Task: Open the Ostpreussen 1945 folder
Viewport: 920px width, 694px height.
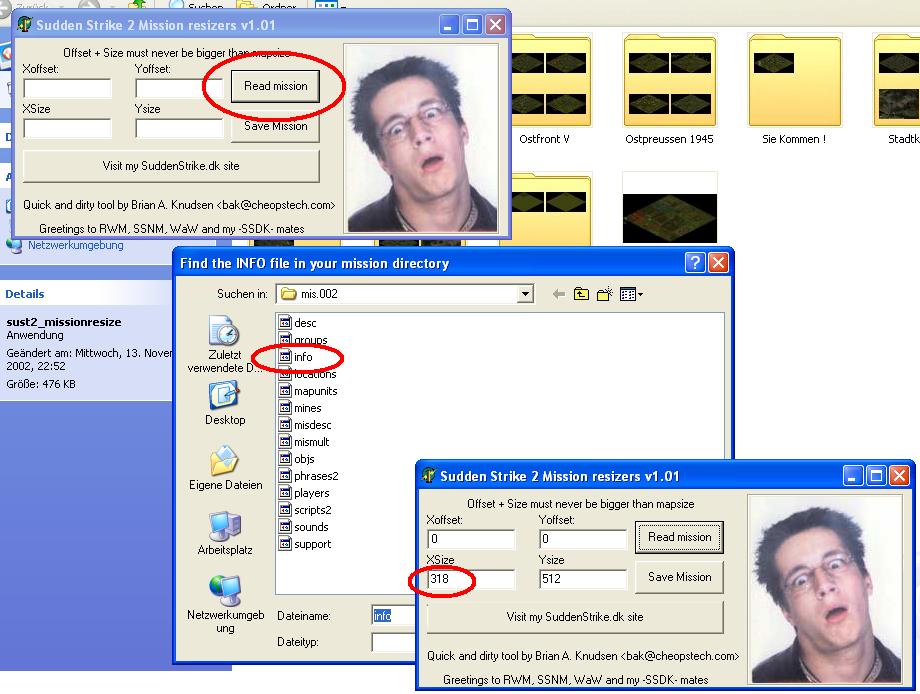Action: click(669, 88)
